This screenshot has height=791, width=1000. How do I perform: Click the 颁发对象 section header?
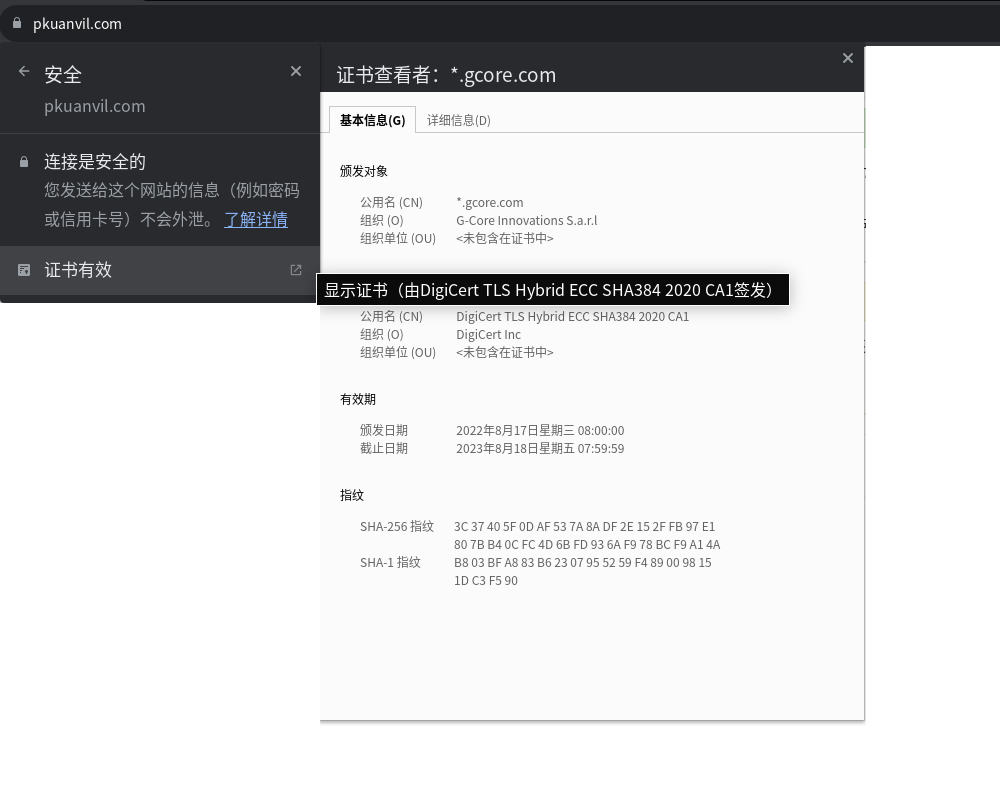364,170
